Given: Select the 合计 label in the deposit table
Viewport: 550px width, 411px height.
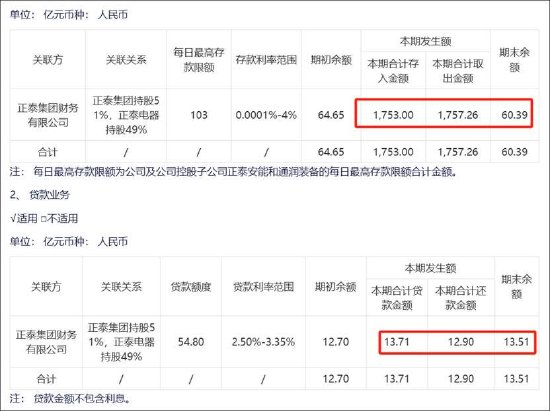Looking at the screenshot, I should [x=47, y=152].
